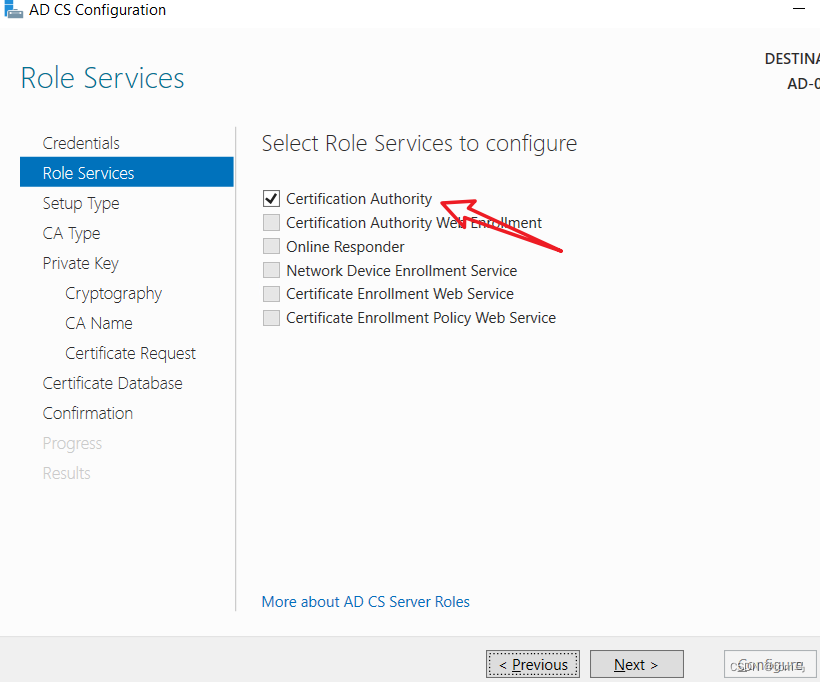Click the Network Device Enrollment Service label

[x=402, y=270]
